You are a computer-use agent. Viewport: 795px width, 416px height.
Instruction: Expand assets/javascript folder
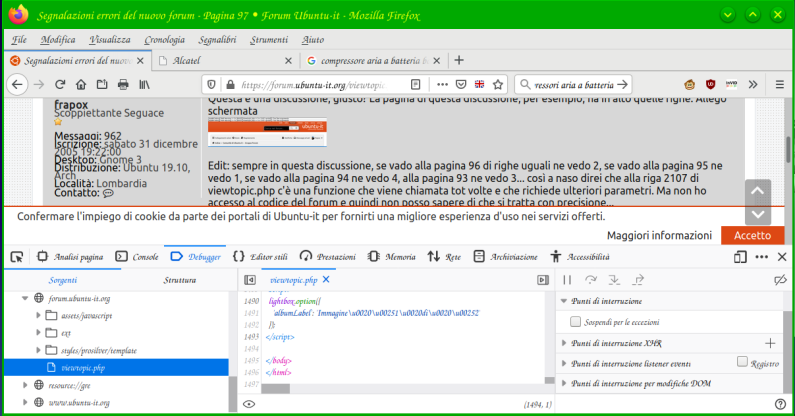[x=38, y=316]
